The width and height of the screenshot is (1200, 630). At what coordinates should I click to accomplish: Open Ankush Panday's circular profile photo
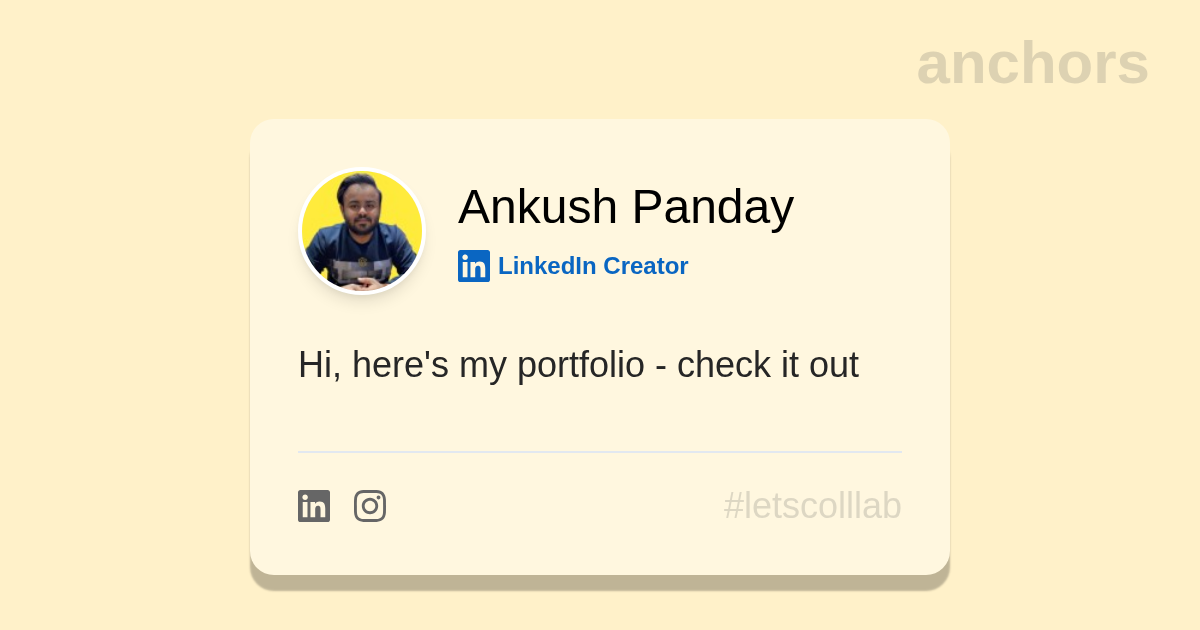(x=362, y=231)
